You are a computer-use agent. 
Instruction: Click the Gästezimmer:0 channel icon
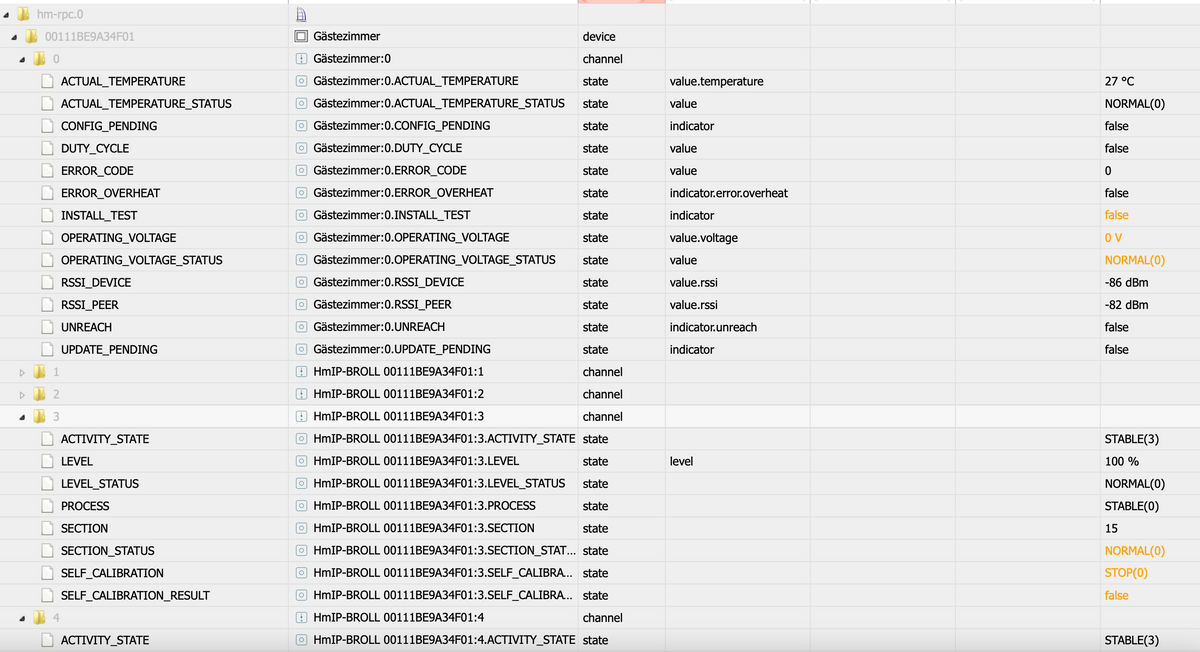coord(301,59)
